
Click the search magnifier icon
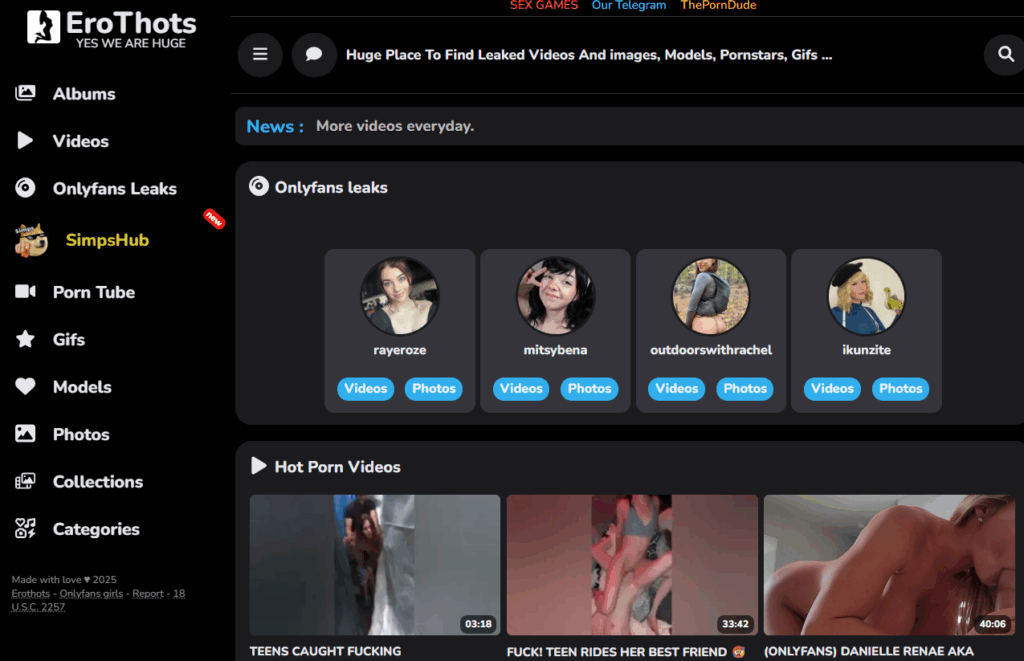click(x=1006, y=54)
